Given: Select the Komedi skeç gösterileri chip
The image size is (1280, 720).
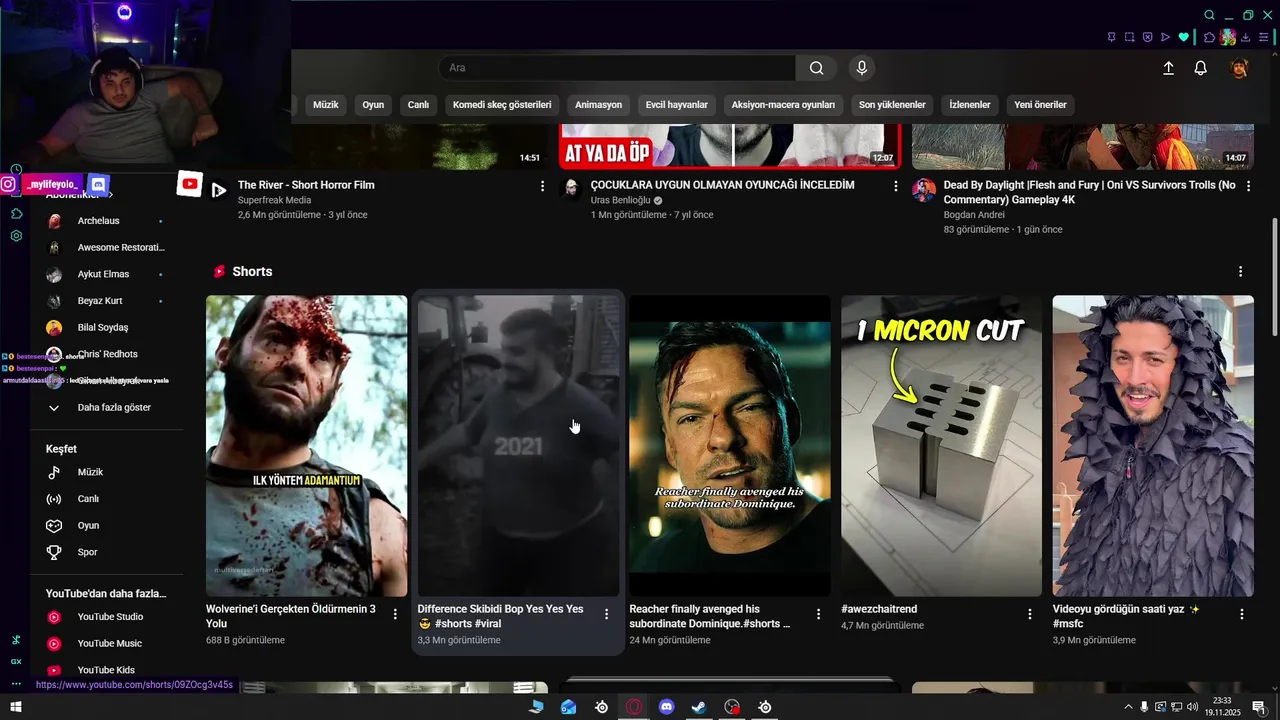Looking at the screenshot, I should click(x=502, y=104).
